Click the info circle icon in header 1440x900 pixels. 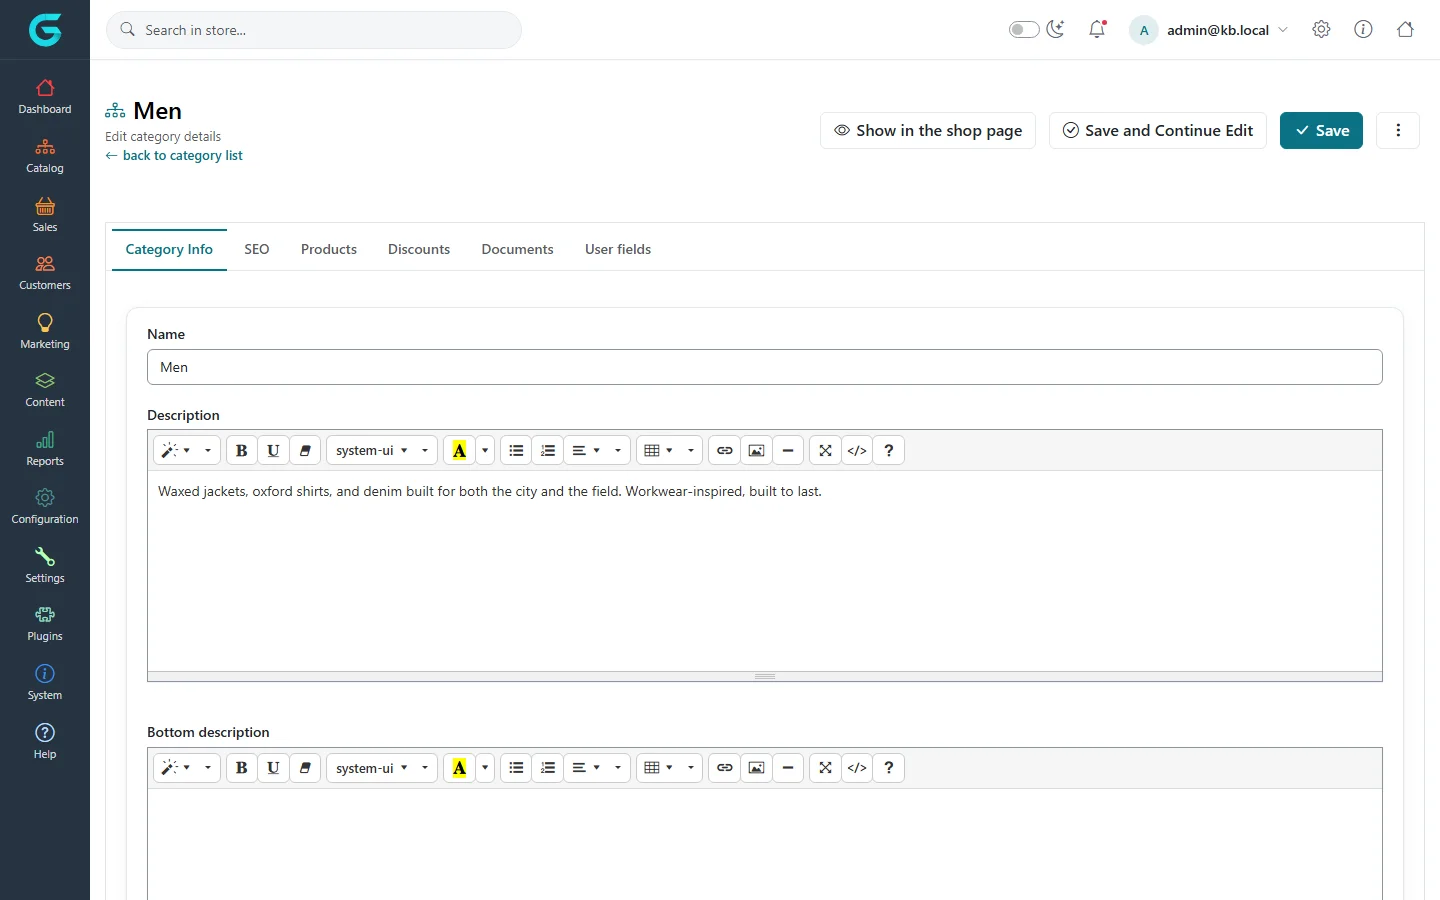[x=1363, y=30]
